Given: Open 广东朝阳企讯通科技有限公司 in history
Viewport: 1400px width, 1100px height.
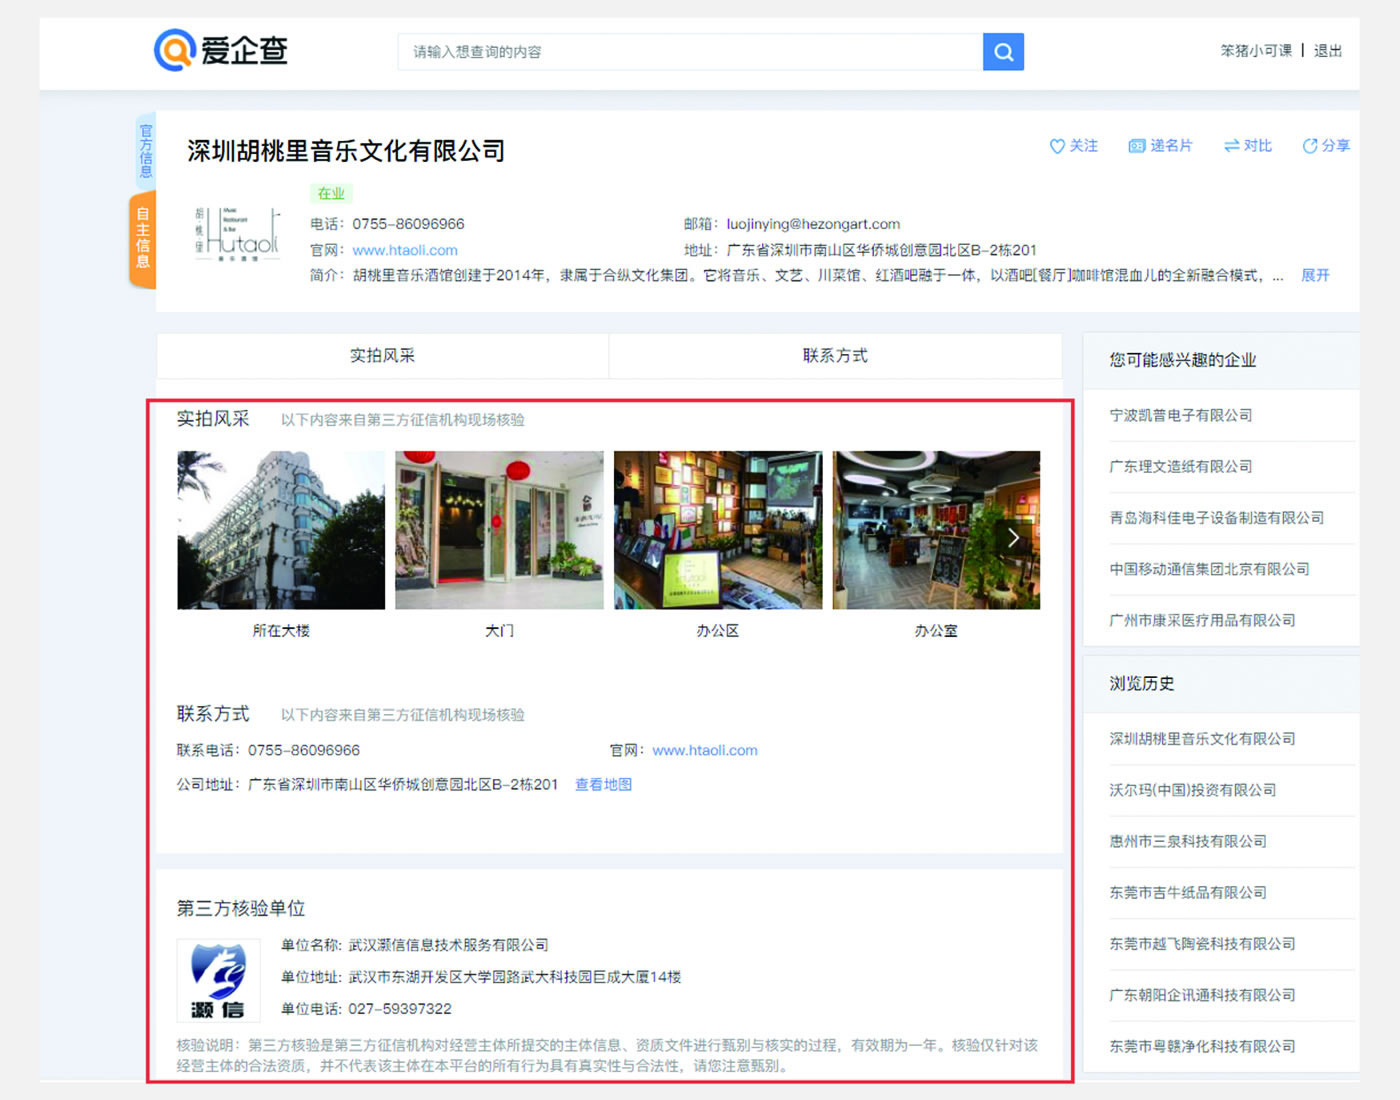Looking at the screenshot, I should (x=1203, y=995).
